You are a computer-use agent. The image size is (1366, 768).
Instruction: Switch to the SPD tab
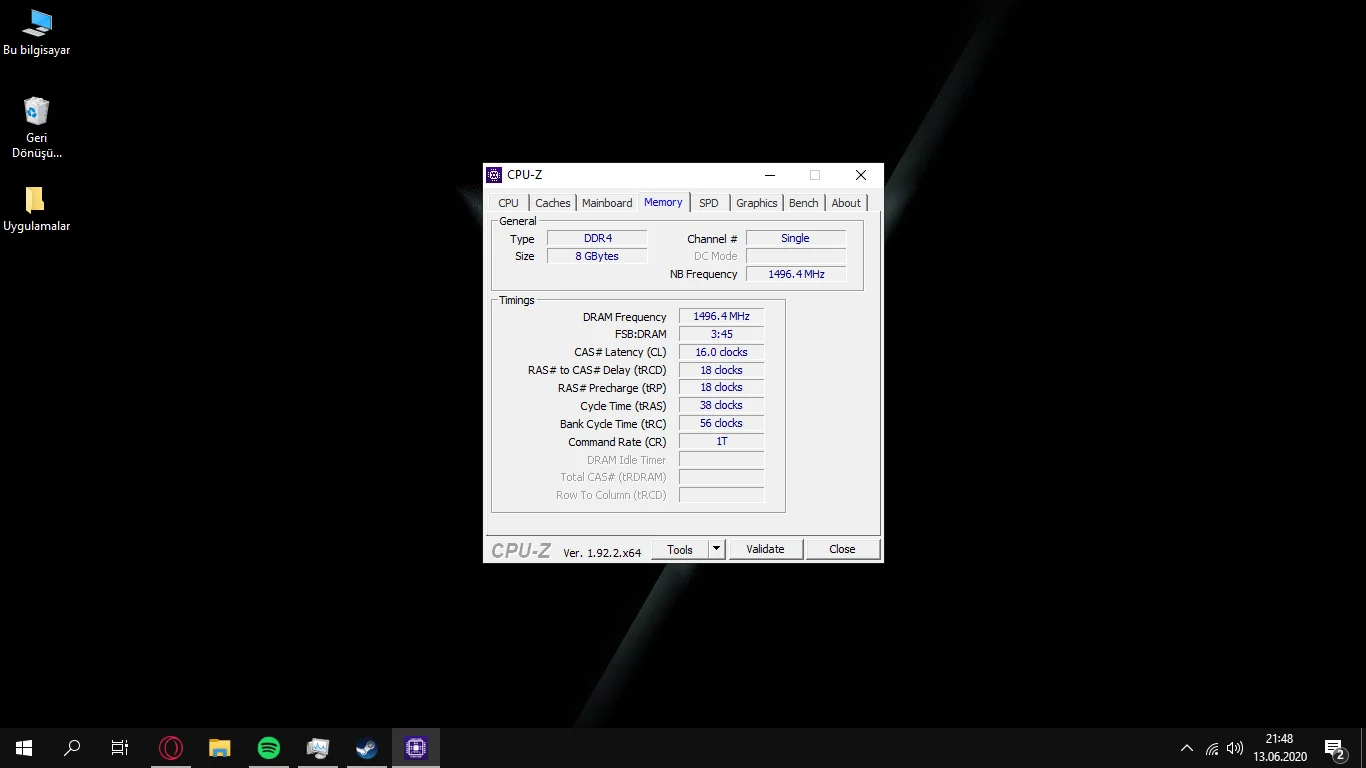[x=709, y=202]
